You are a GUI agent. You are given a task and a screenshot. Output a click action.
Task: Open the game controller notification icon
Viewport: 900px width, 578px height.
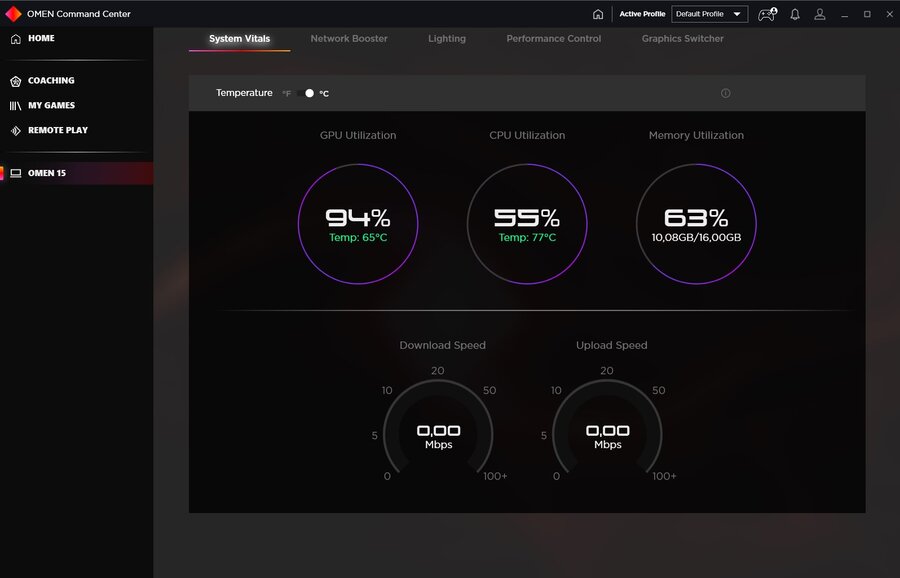[x=767, y=14]
